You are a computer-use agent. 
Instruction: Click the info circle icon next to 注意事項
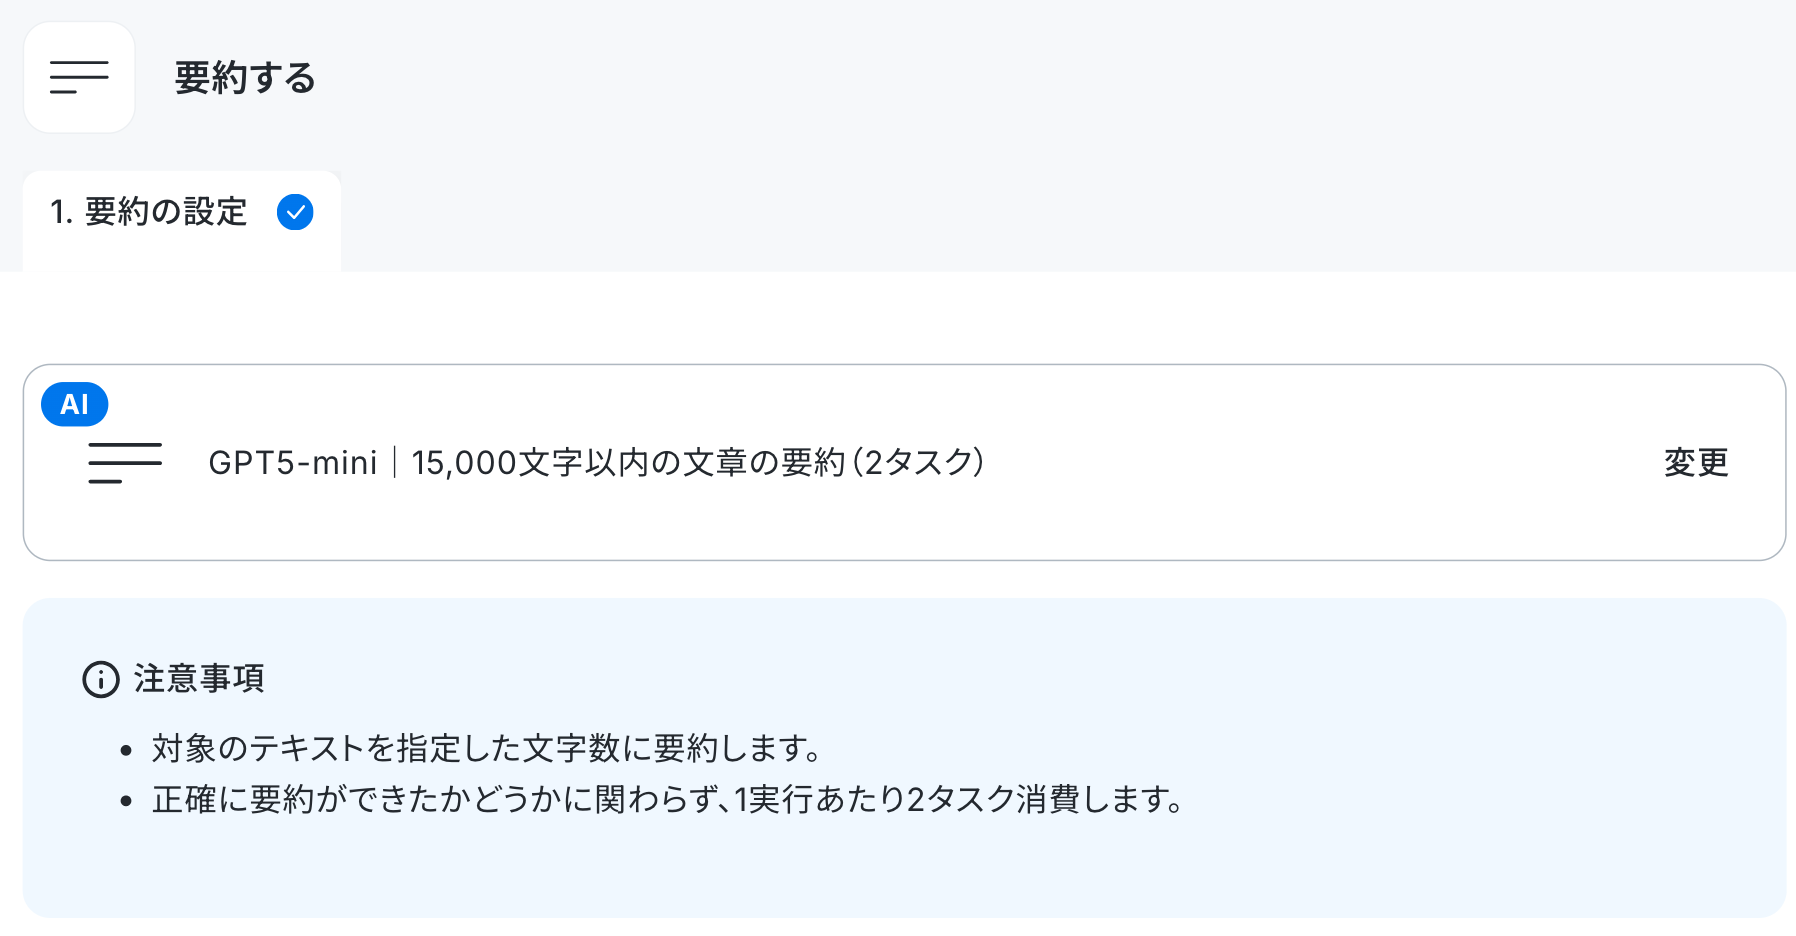[x=101, y=679]
